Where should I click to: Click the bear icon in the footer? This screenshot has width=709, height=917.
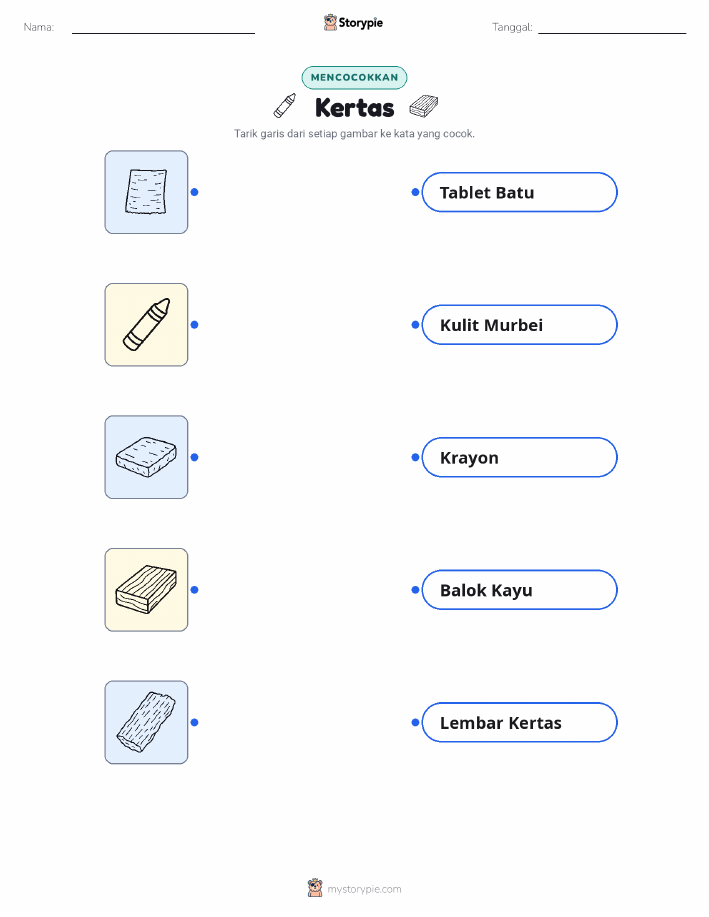[x=315, y=888]
